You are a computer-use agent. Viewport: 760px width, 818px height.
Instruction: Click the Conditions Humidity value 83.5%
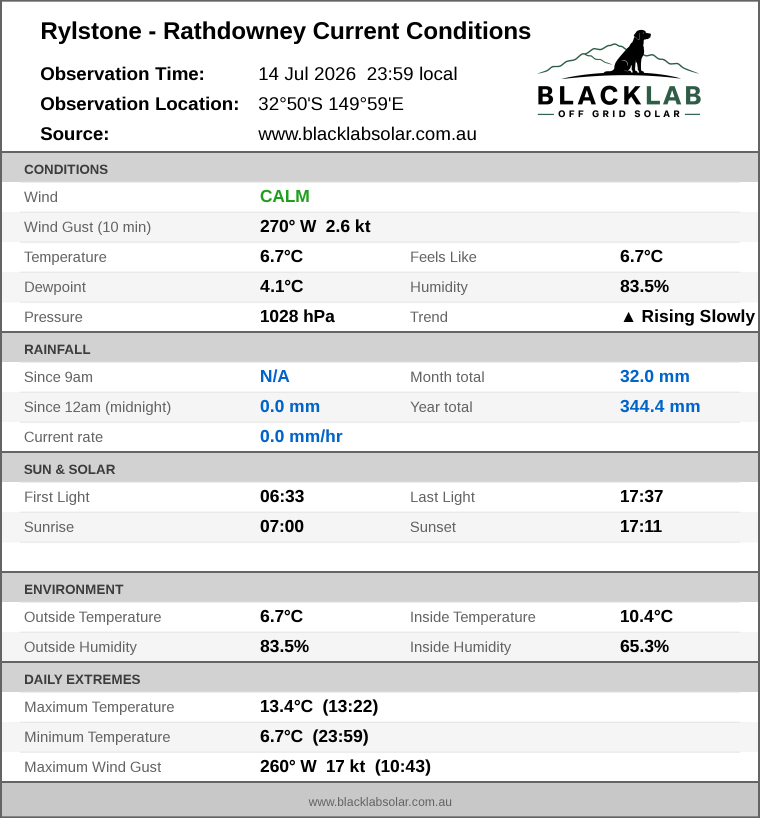click(x=644, y=286)
